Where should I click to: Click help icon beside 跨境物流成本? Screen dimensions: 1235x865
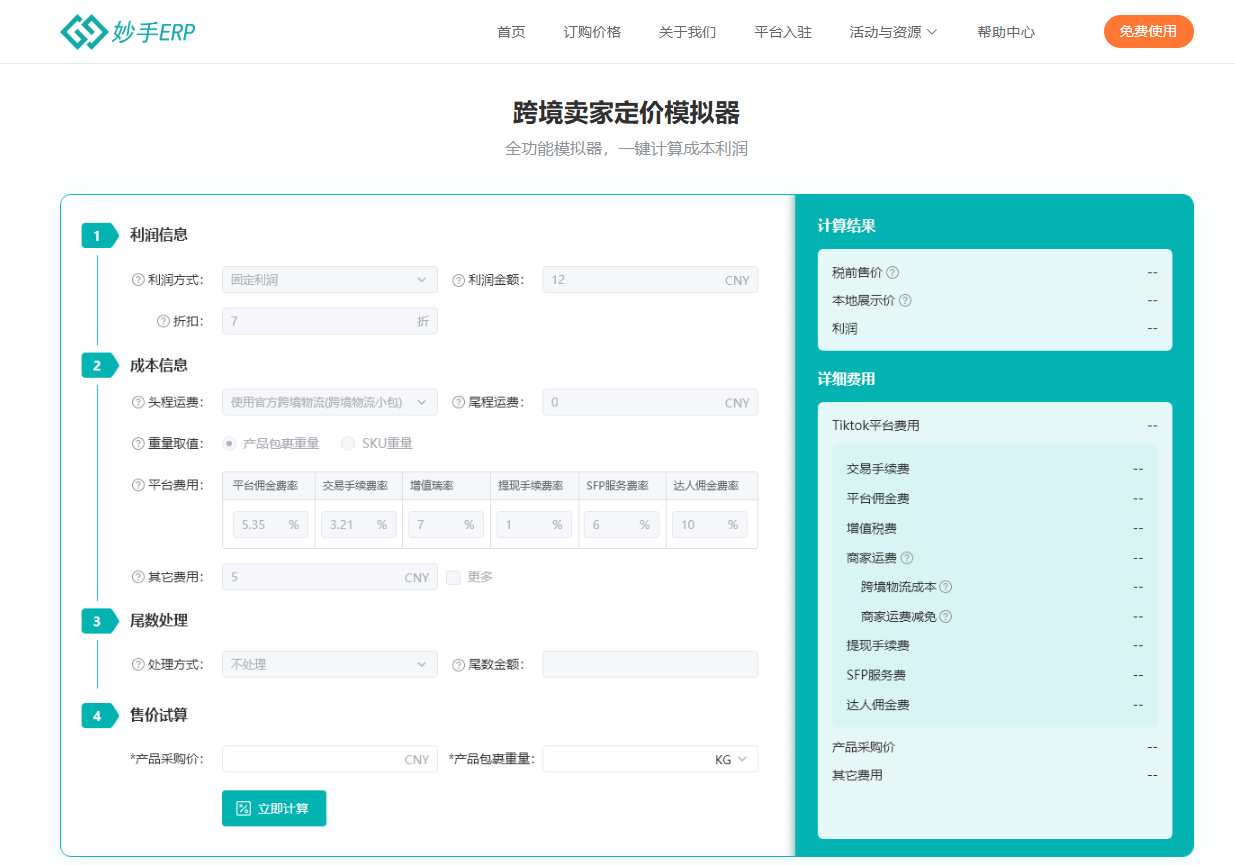coord(945,587)
